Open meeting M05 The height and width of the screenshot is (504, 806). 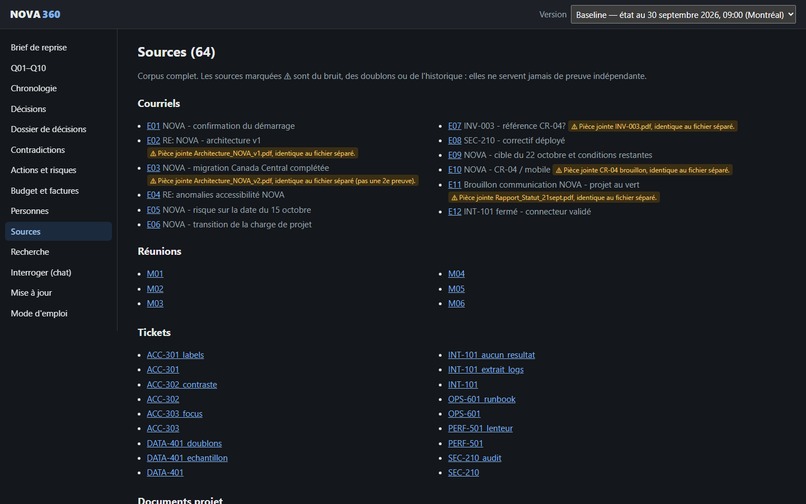pyautogui.click(x=456, y=289)
